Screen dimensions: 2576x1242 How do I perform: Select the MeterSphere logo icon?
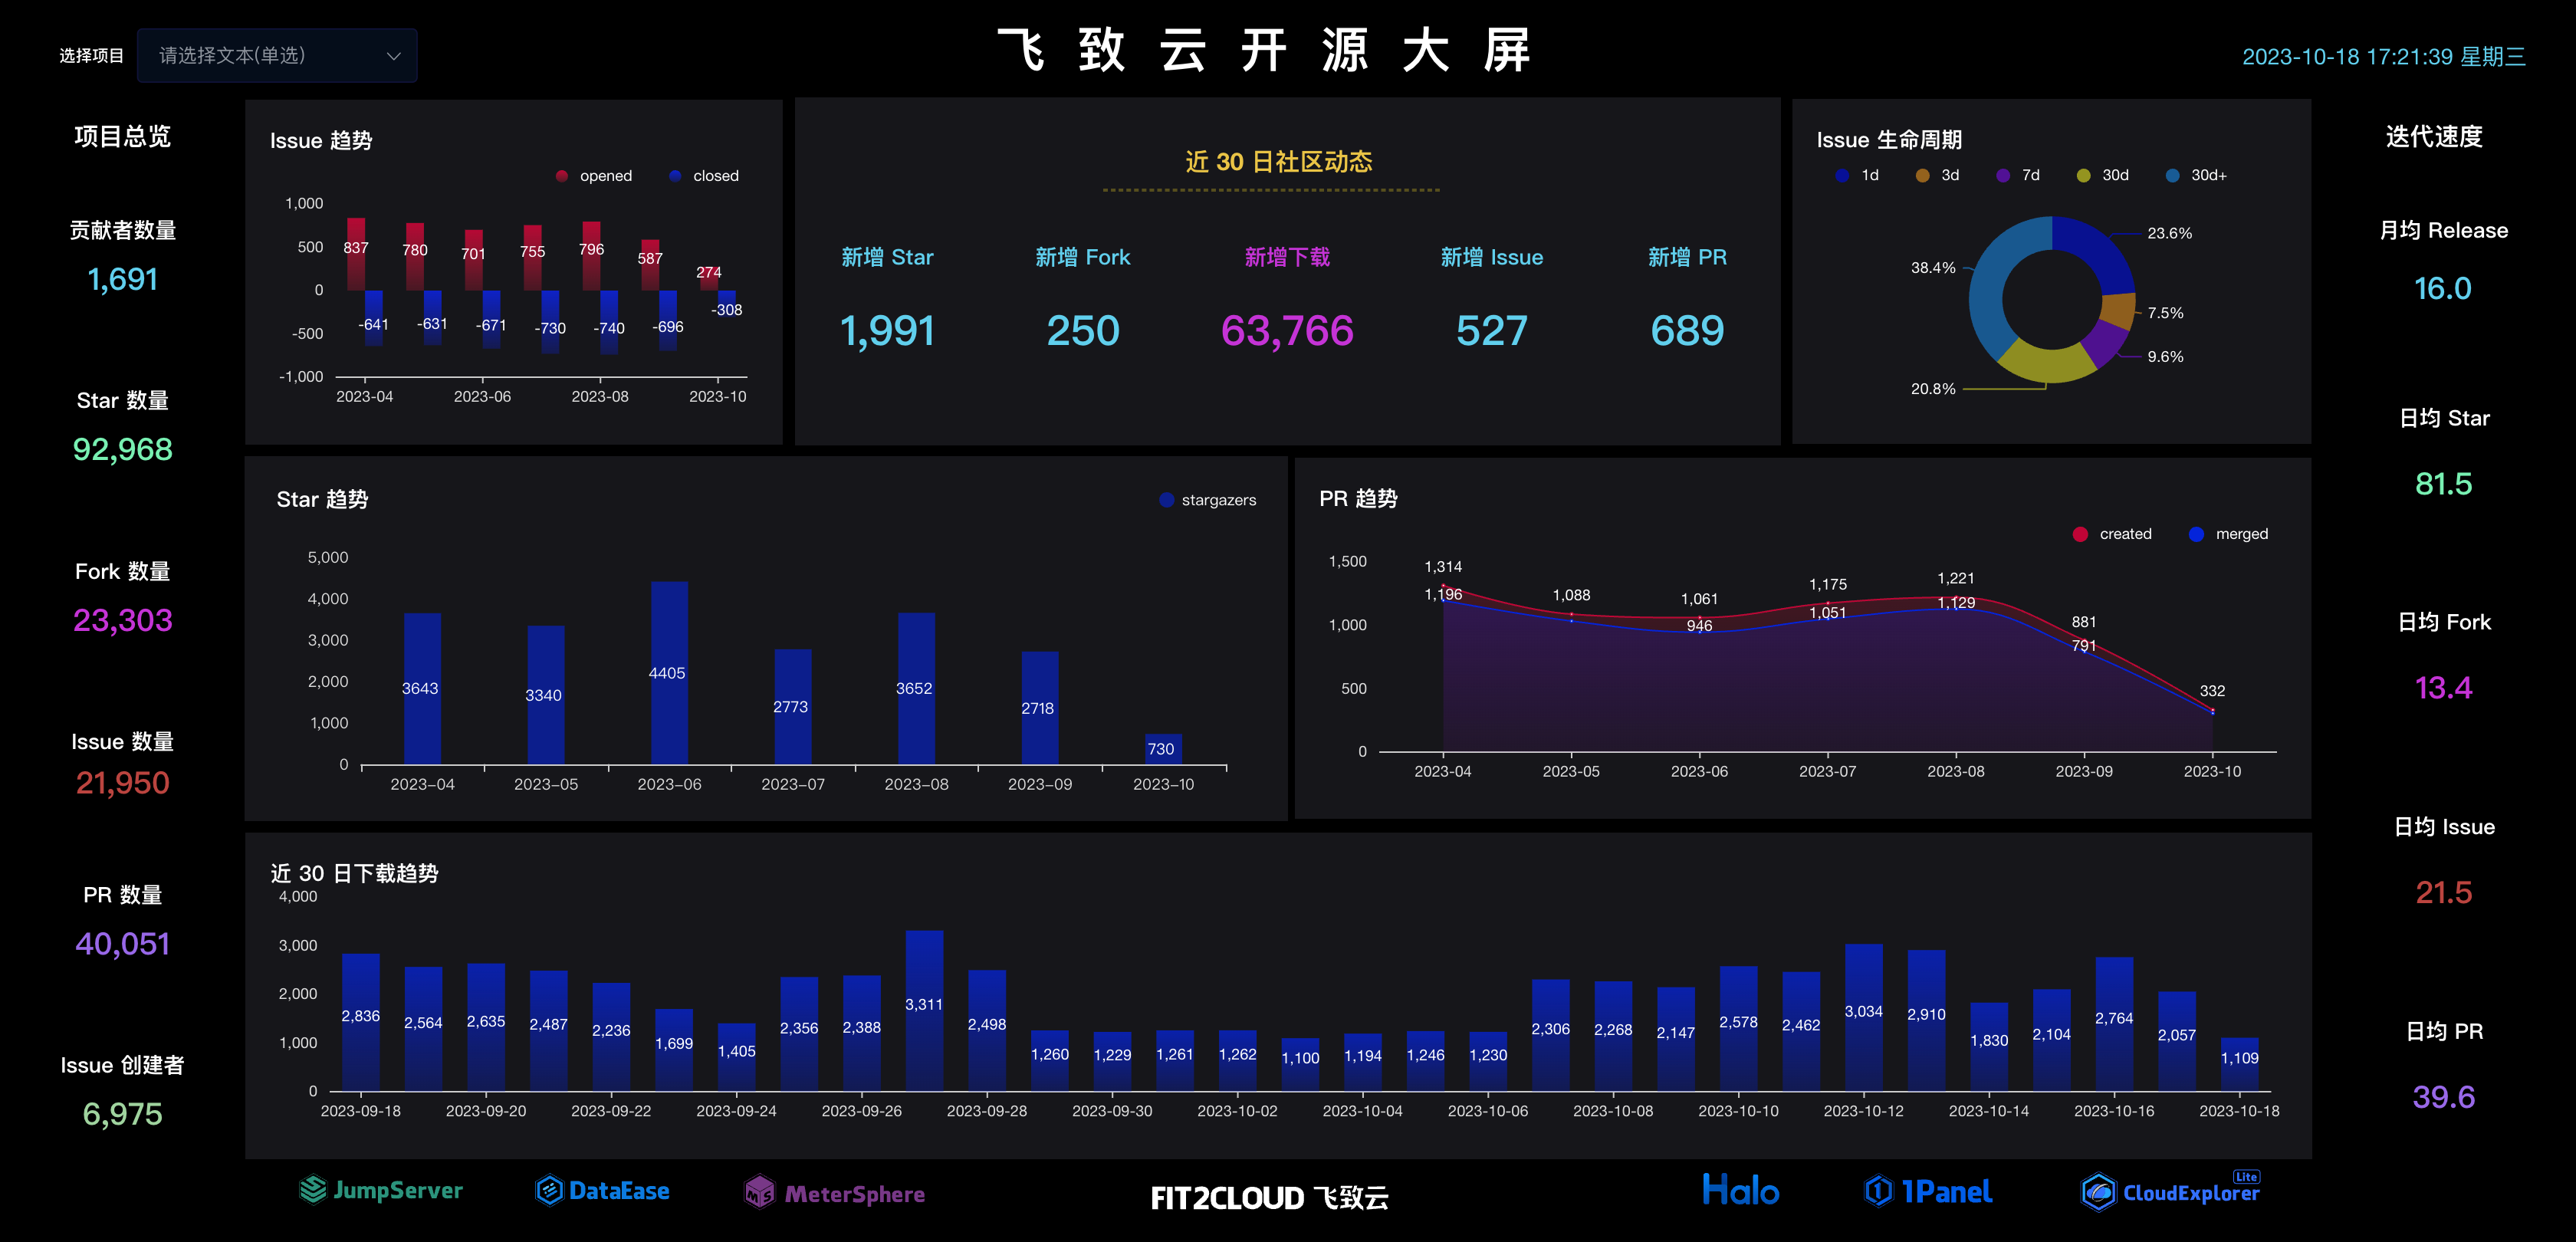point(760,1194)
